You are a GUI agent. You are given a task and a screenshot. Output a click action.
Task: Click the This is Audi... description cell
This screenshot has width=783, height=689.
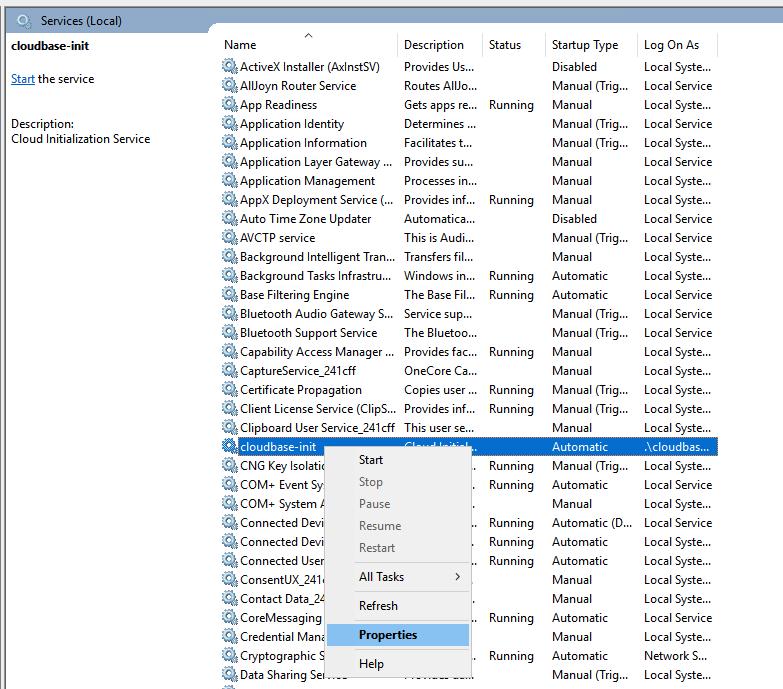coord(439,238)
